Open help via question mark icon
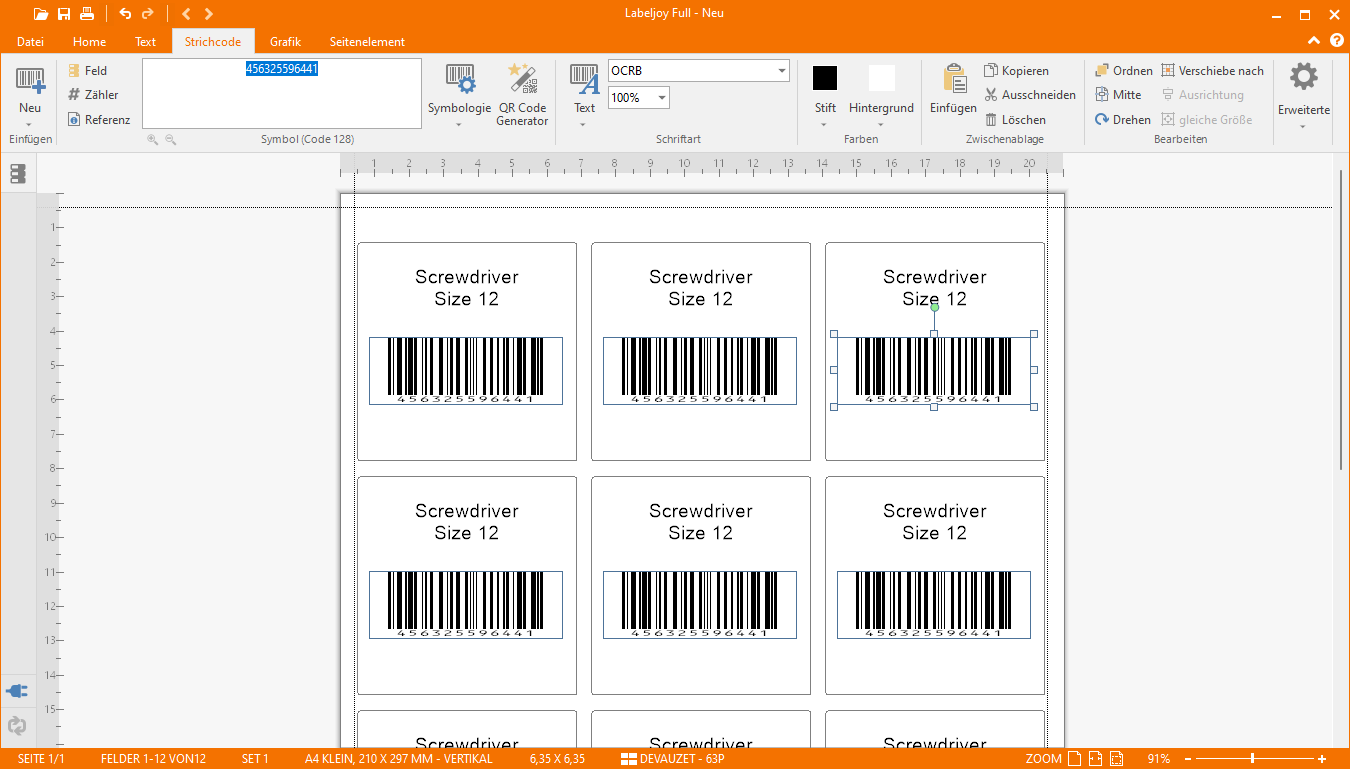This screenshot has width=1350, height=769. (1337, 41)
